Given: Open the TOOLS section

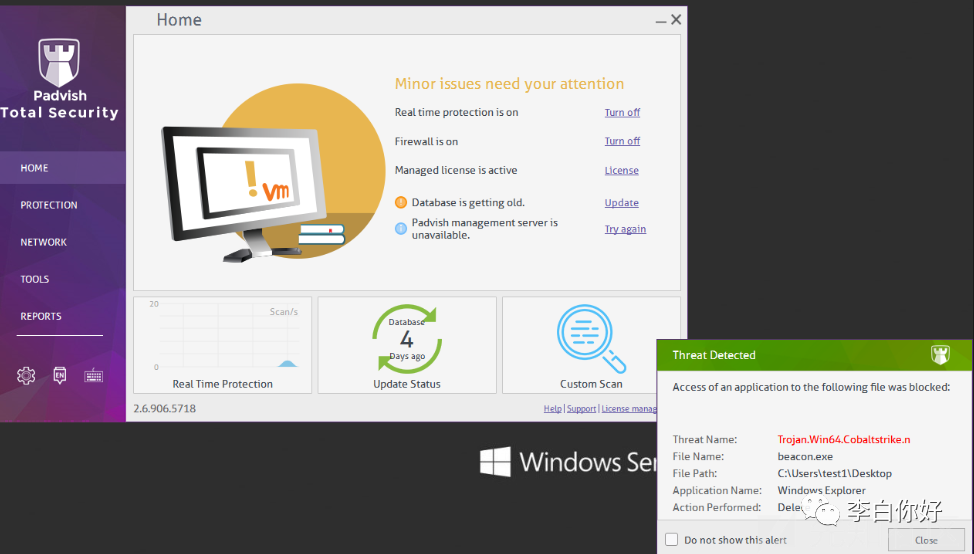Looking at the screenshot, I should tap(35, 279).
